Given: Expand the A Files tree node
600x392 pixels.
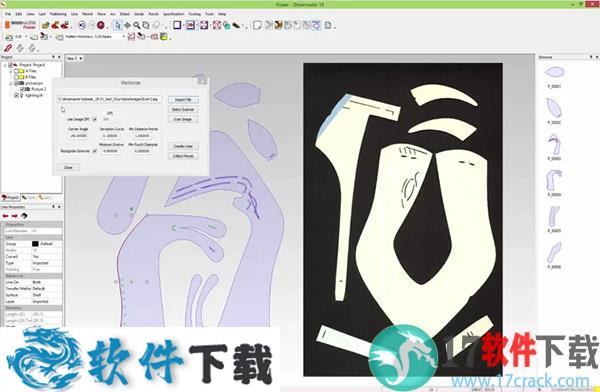Looking at the screenshot, I should [11, 71].
